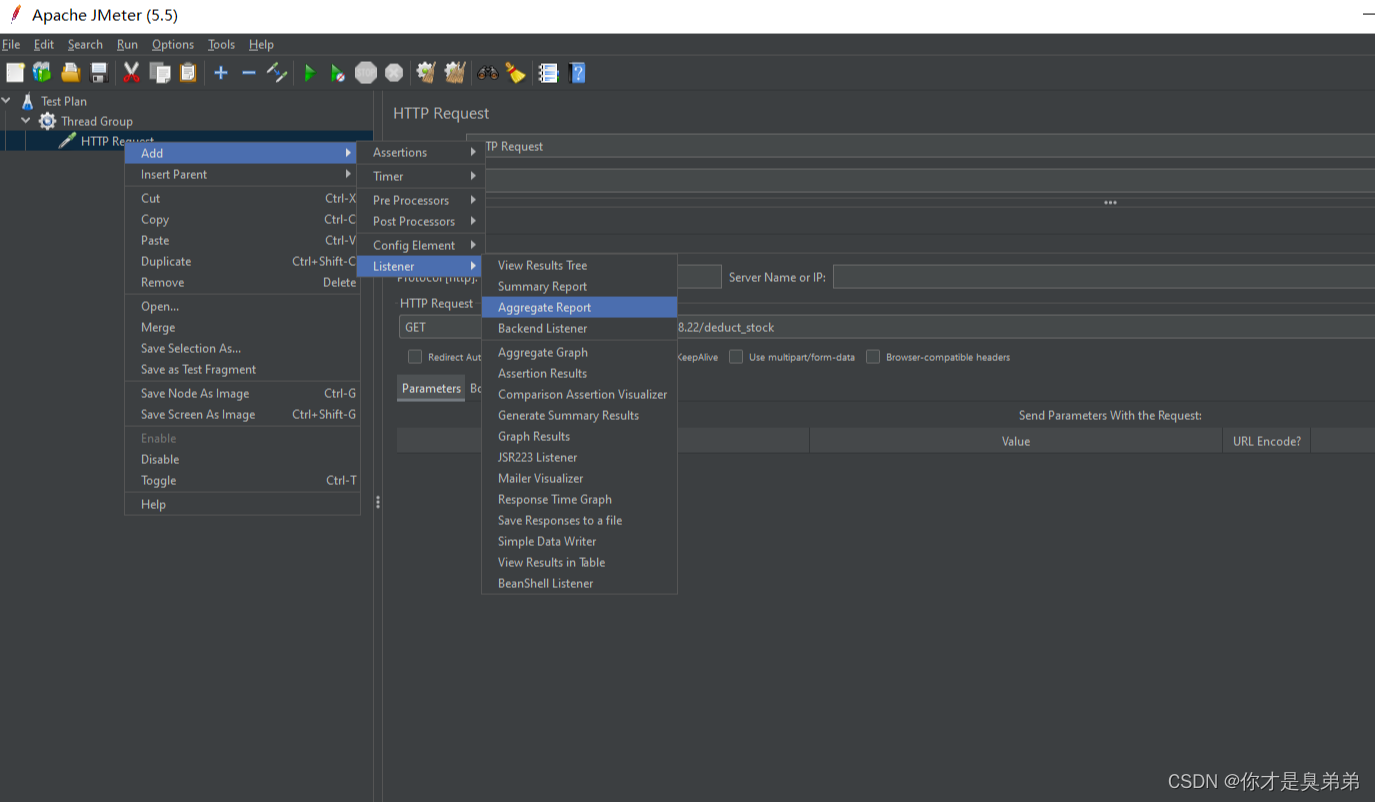This screenshot has width=1375, height=802.
Task: Choose View Results Tree listener
Action: pyautogui.click(x=579, y=265)
